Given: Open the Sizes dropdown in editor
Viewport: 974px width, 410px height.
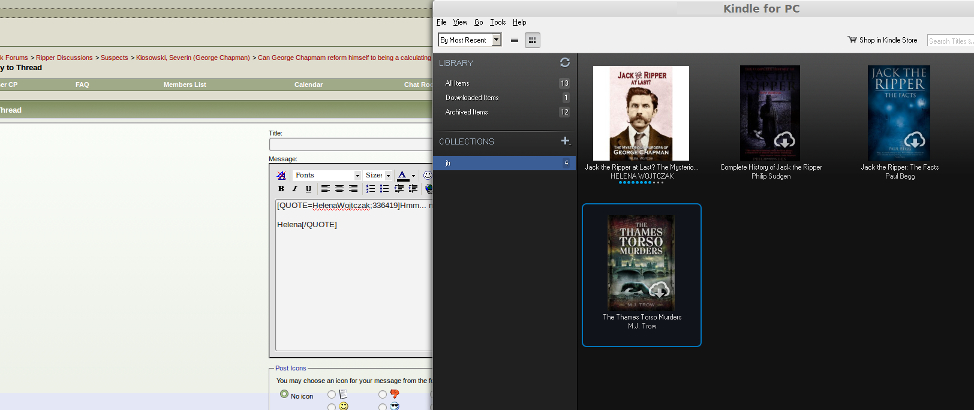Looking at the screenshot, I should tap(378, 175).
